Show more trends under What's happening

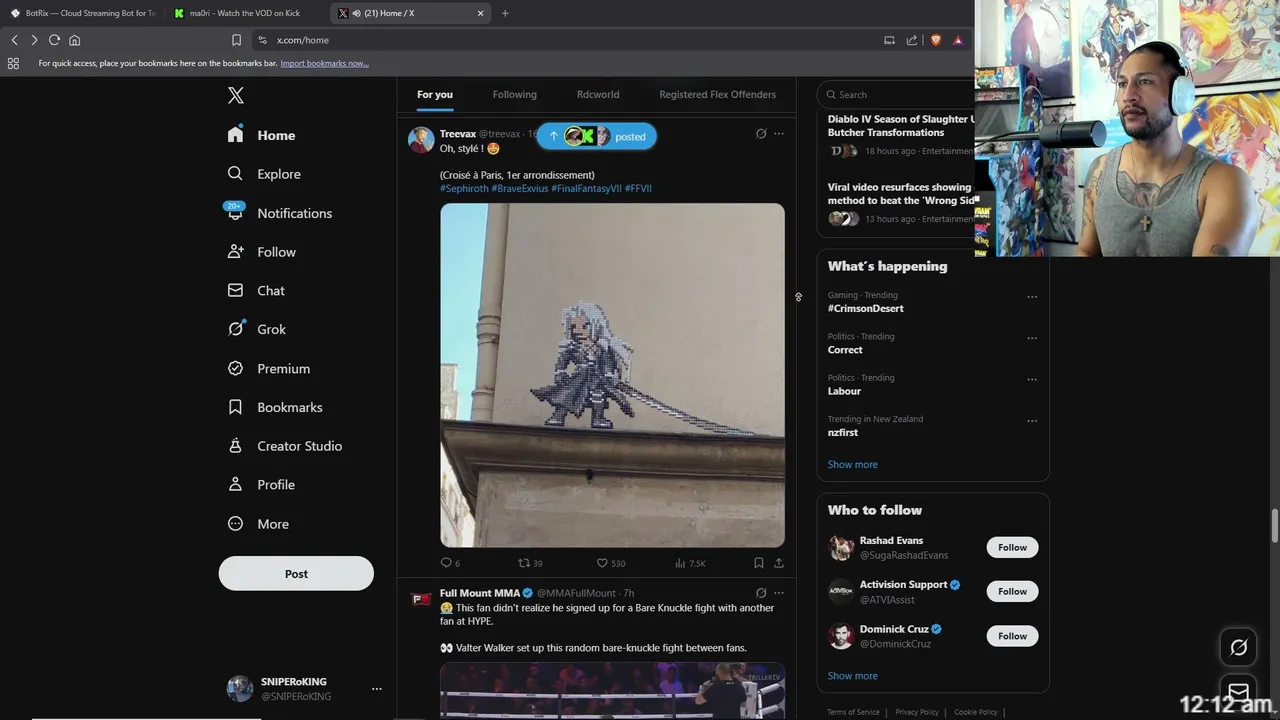coord(853,464)
